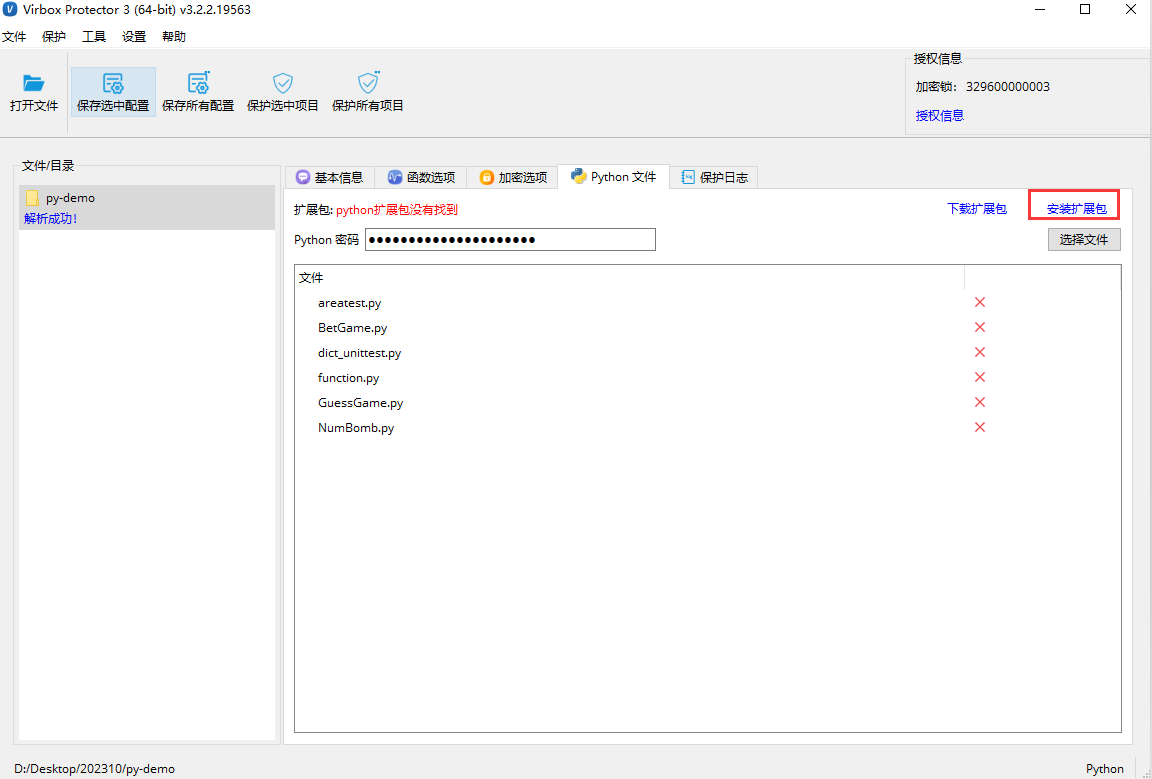Click the Virbox Protector app logo in title bar
This screenshot has width=1152, height=779.
tap(10, 10)
